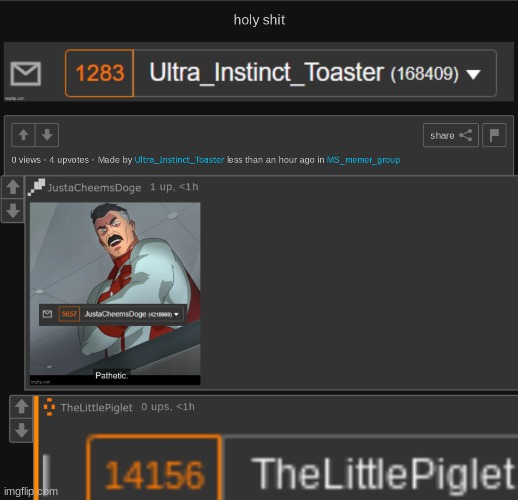
Task: Click the share button
Action: point(451,135)
